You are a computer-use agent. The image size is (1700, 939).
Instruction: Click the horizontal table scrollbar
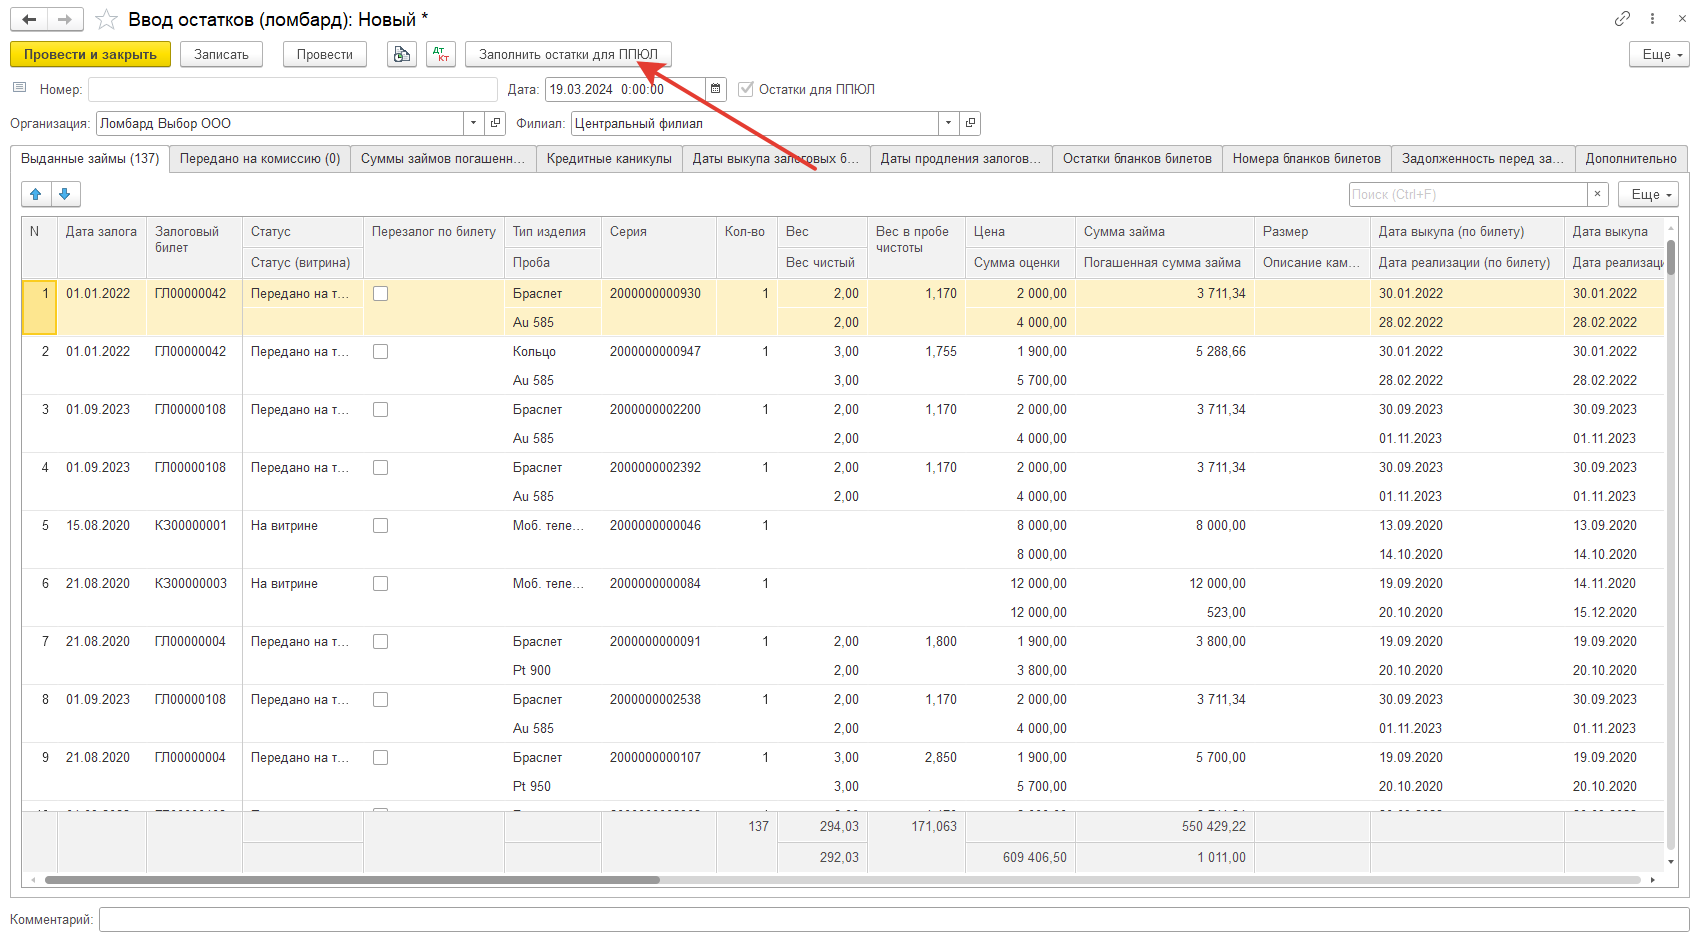(x=352, y=880)
